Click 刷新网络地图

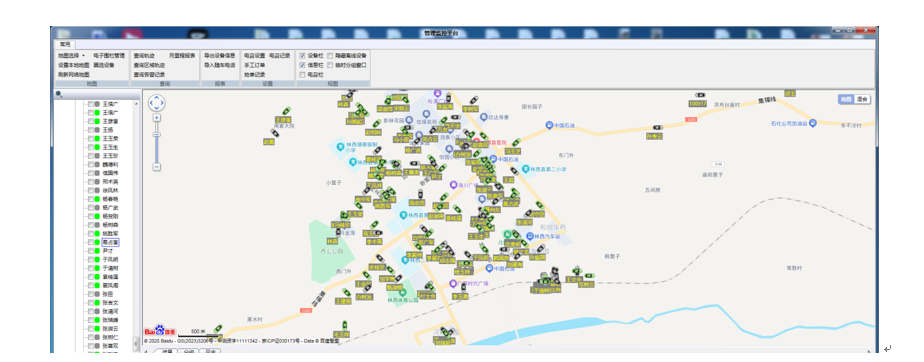(x=73, y=75)
